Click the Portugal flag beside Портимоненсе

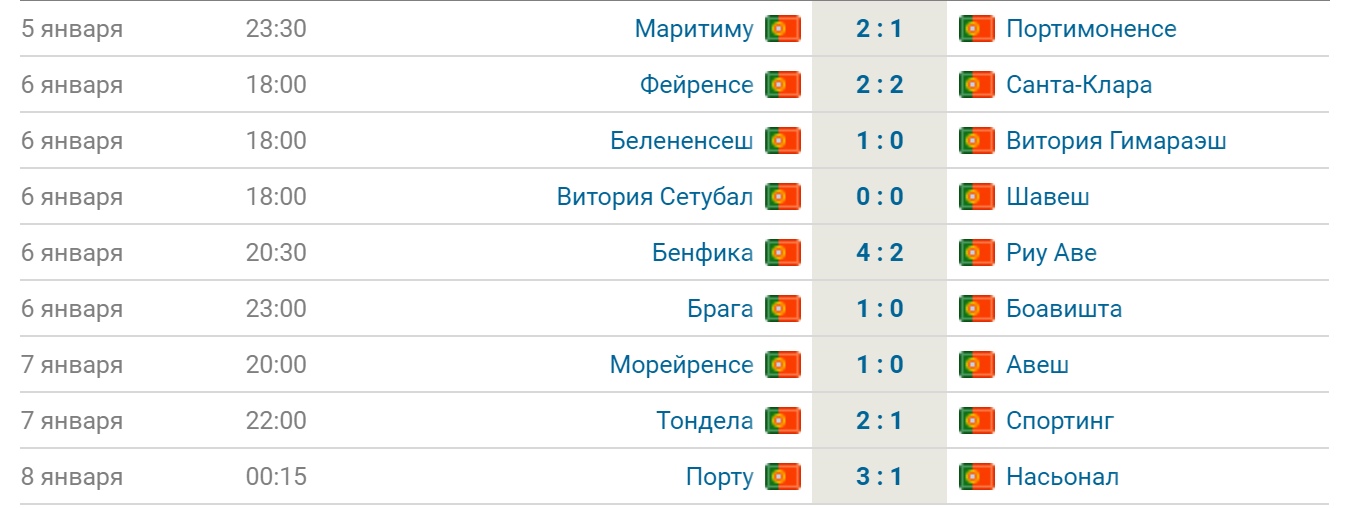click(977, 29)
